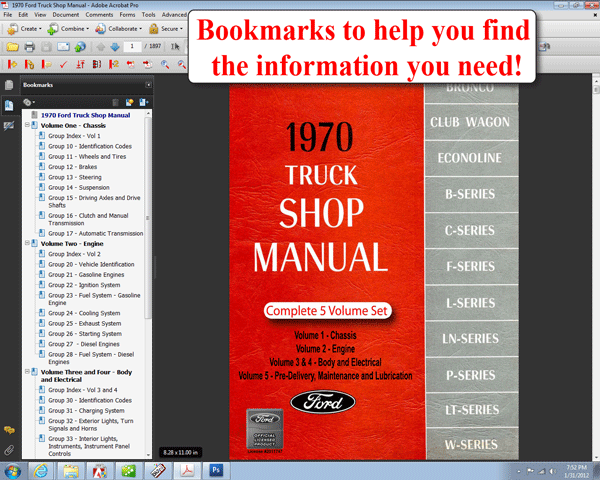
Task: Activate the Select tool cursor icon
Action: point(175,47)
